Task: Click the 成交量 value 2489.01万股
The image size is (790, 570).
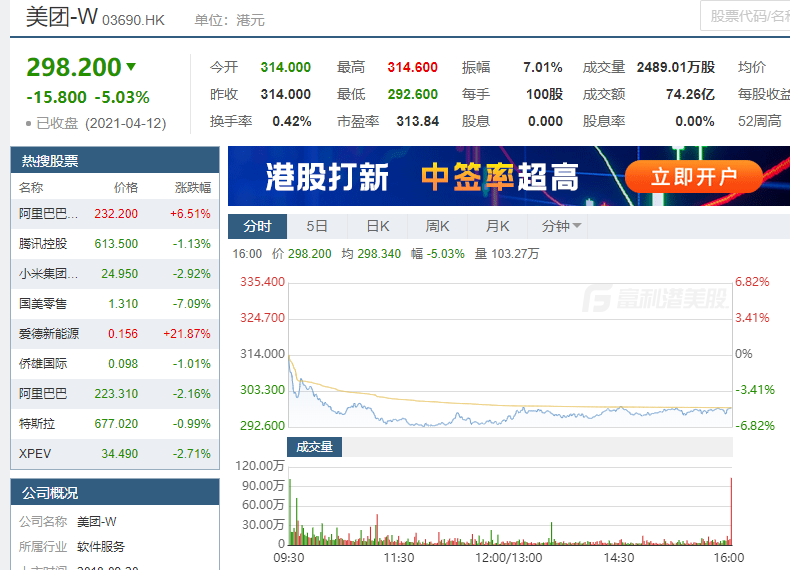Action: point(676,67)
